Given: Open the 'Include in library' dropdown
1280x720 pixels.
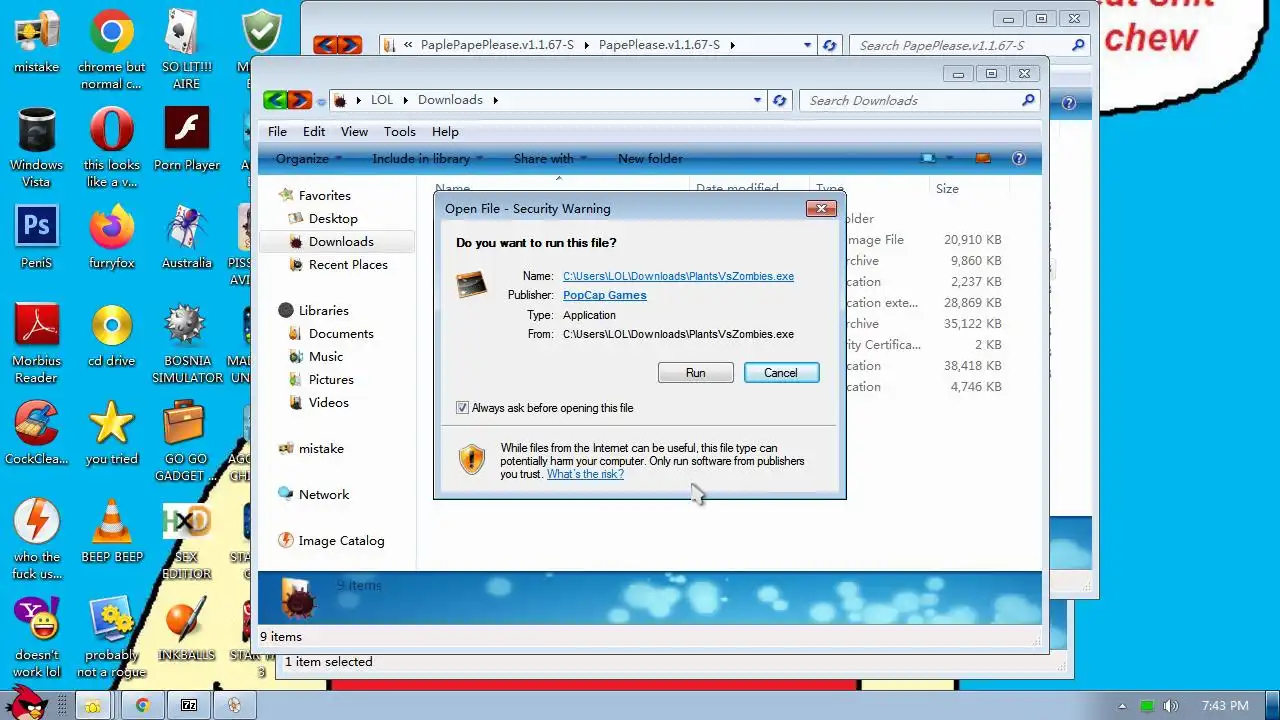Looking at the screenshot, I should [x=428, y=158].
